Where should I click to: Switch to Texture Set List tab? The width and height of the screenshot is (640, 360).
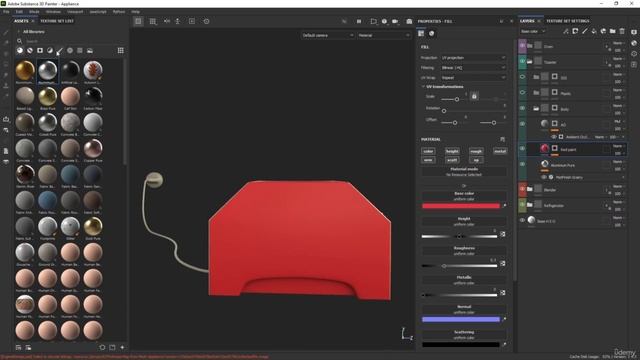coord(57,21)
